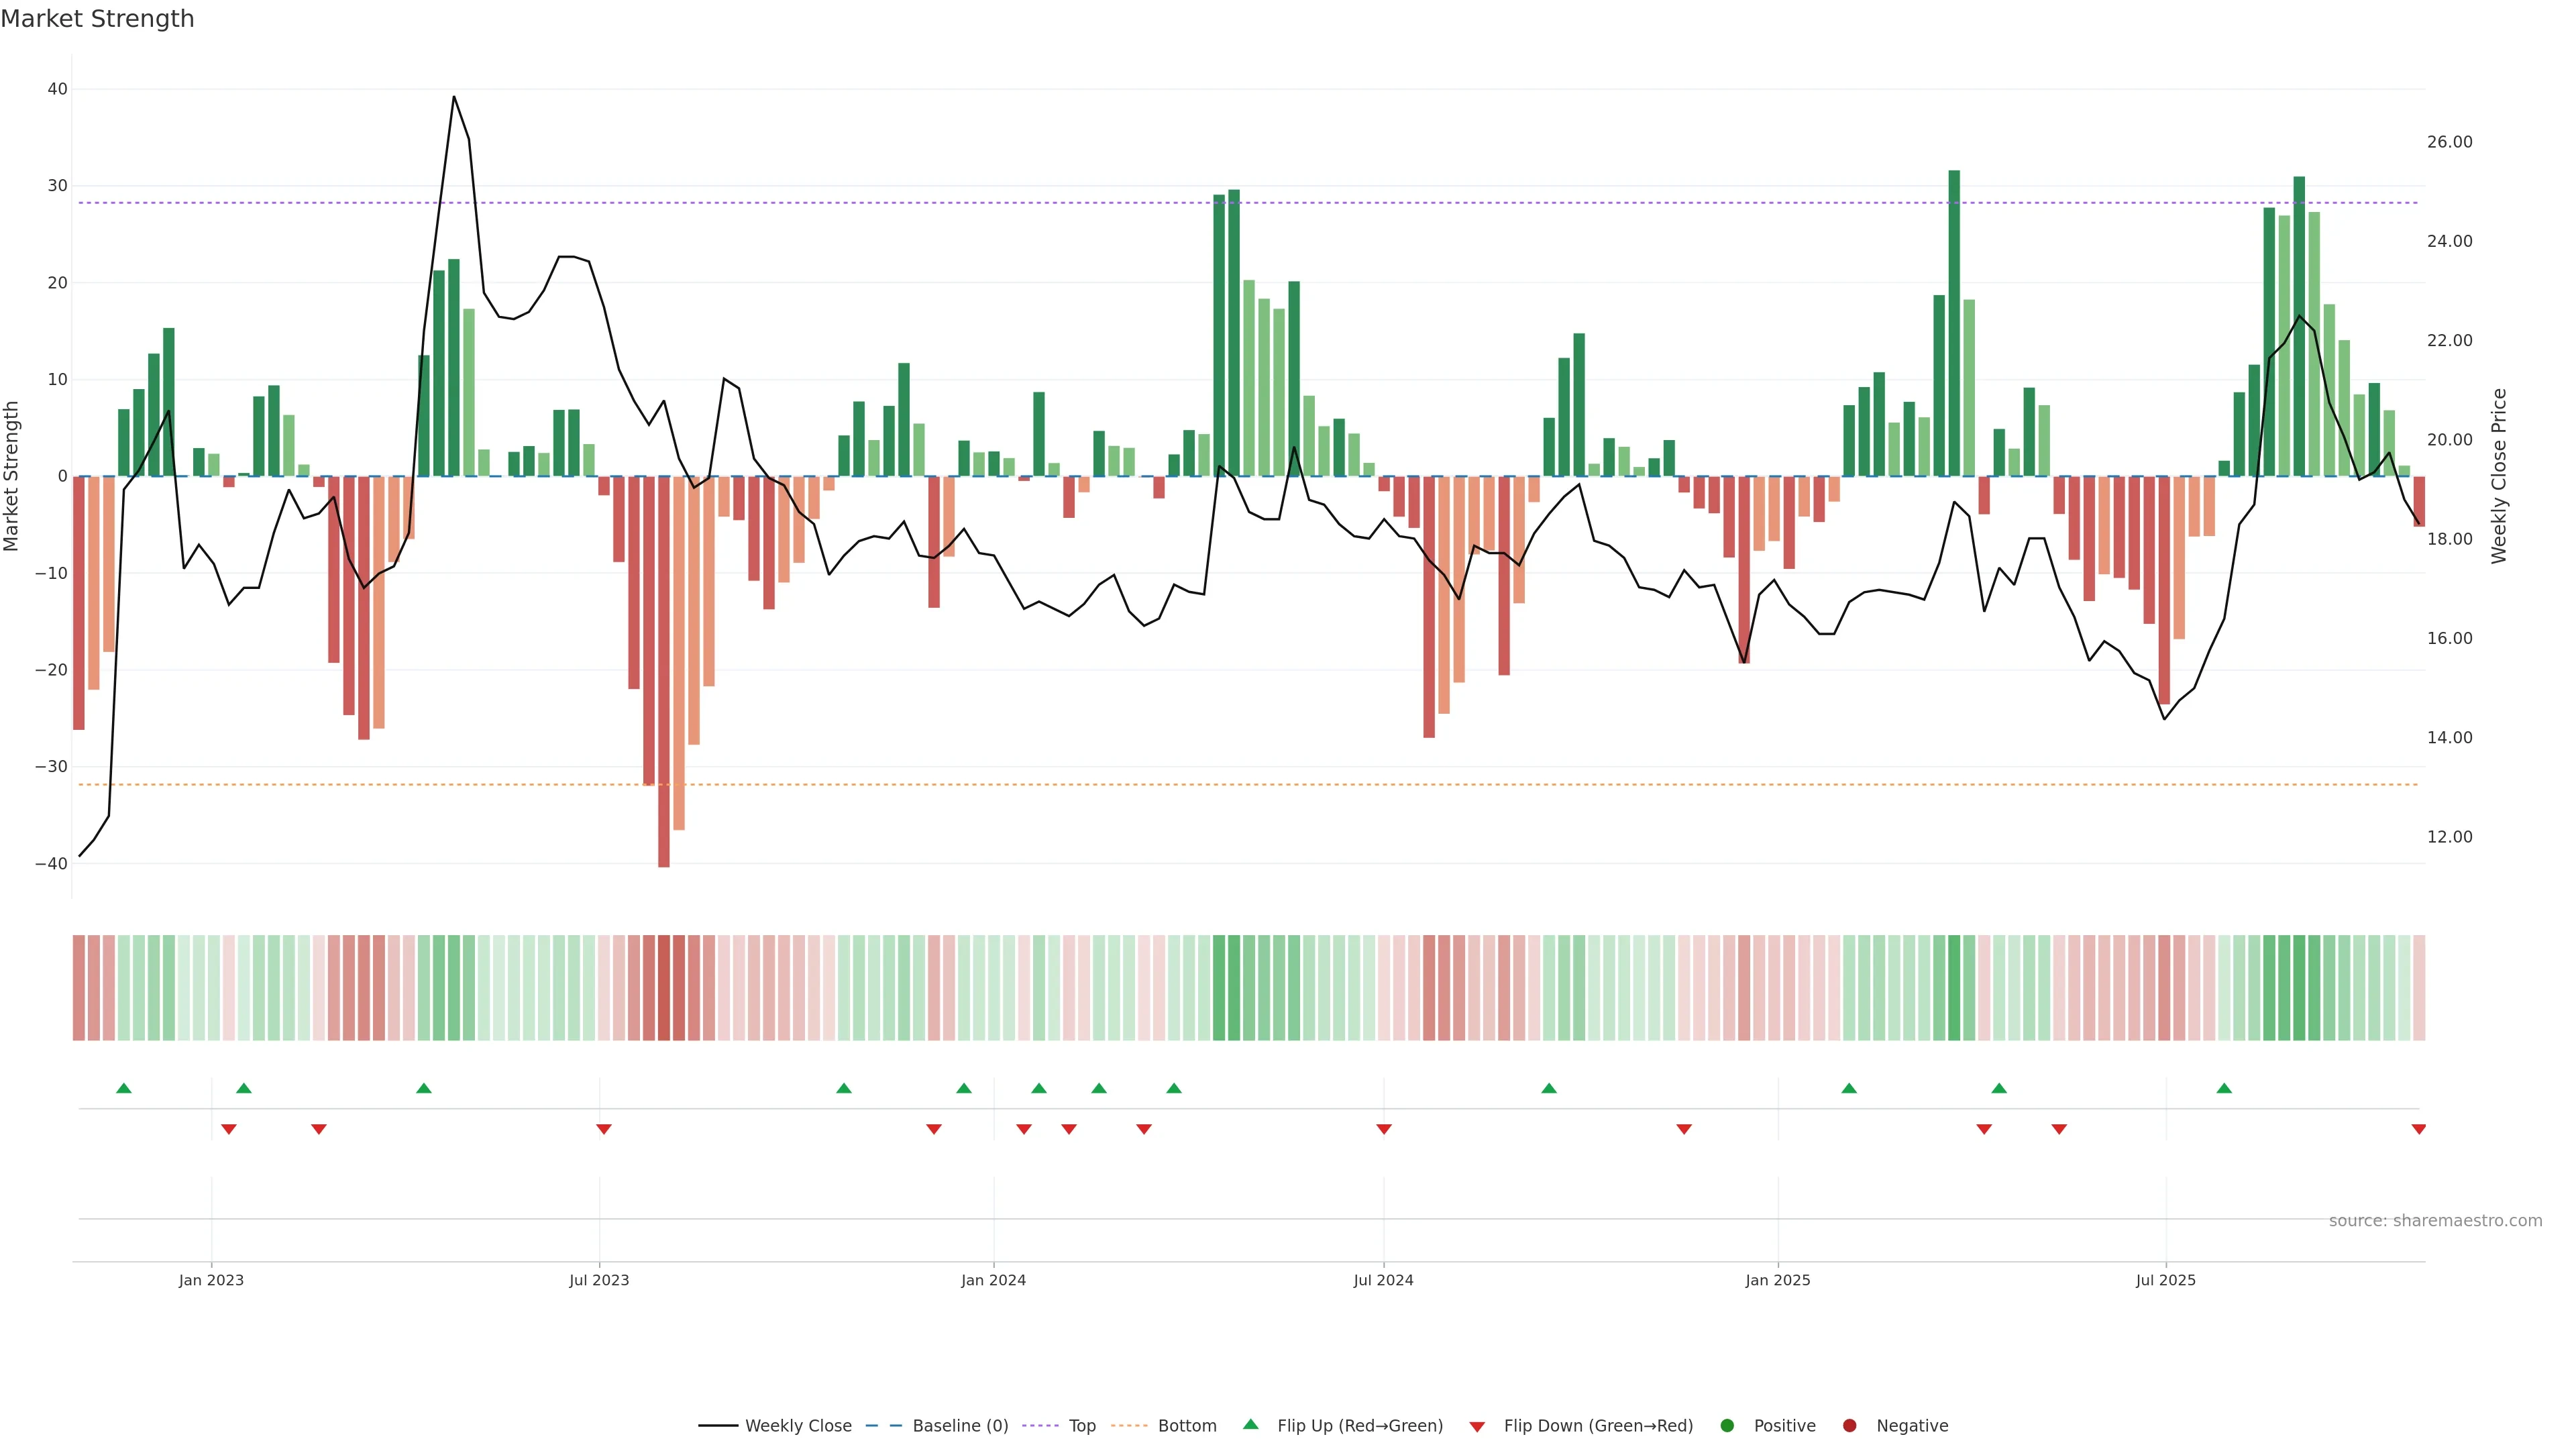Click the Market Strength chart title
The image size is (2576, 1449).
97,19
